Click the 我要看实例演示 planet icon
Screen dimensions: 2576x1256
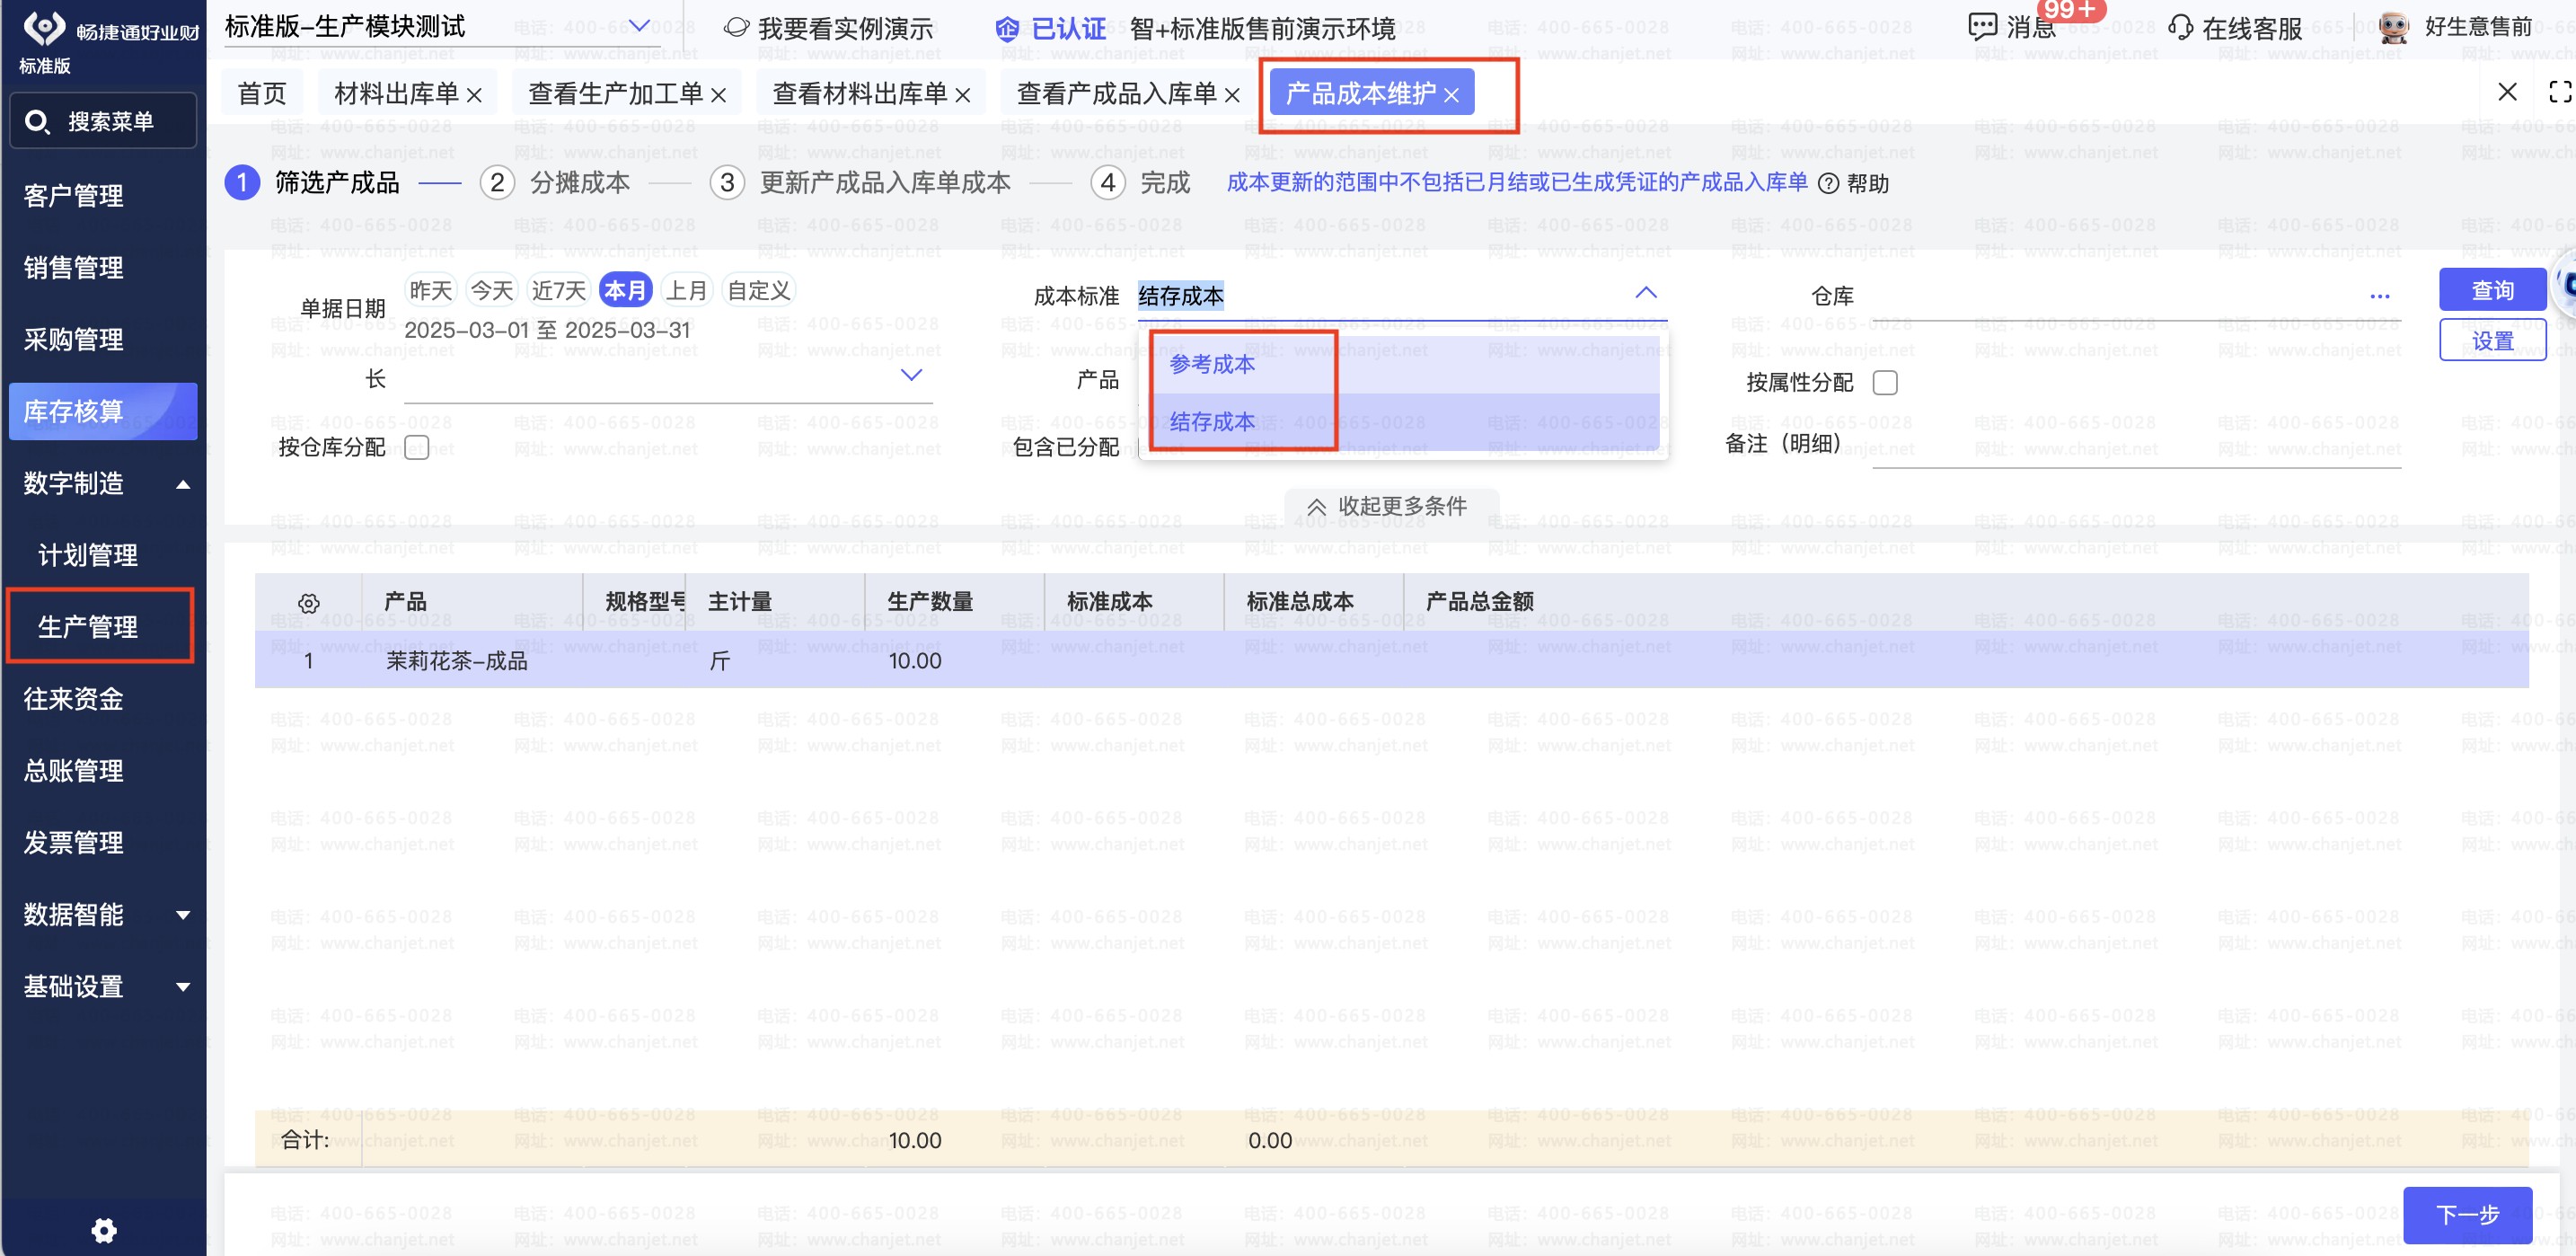pos(736,27)
